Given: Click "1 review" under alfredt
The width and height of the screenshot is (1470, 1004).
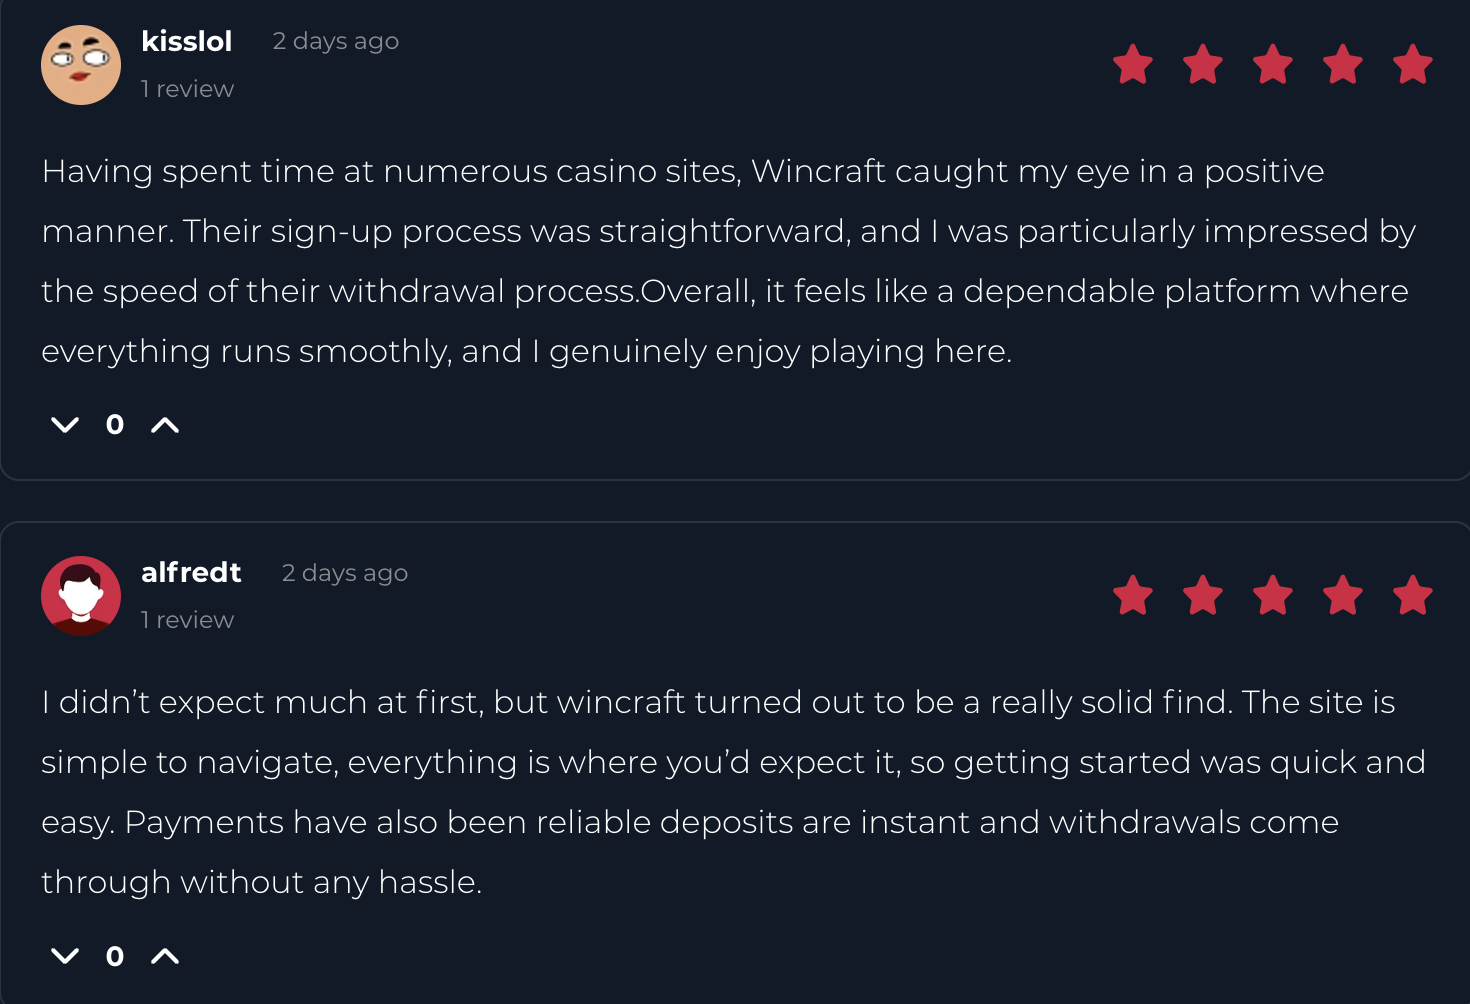Looking at the screenshot, I should [187, 620].
